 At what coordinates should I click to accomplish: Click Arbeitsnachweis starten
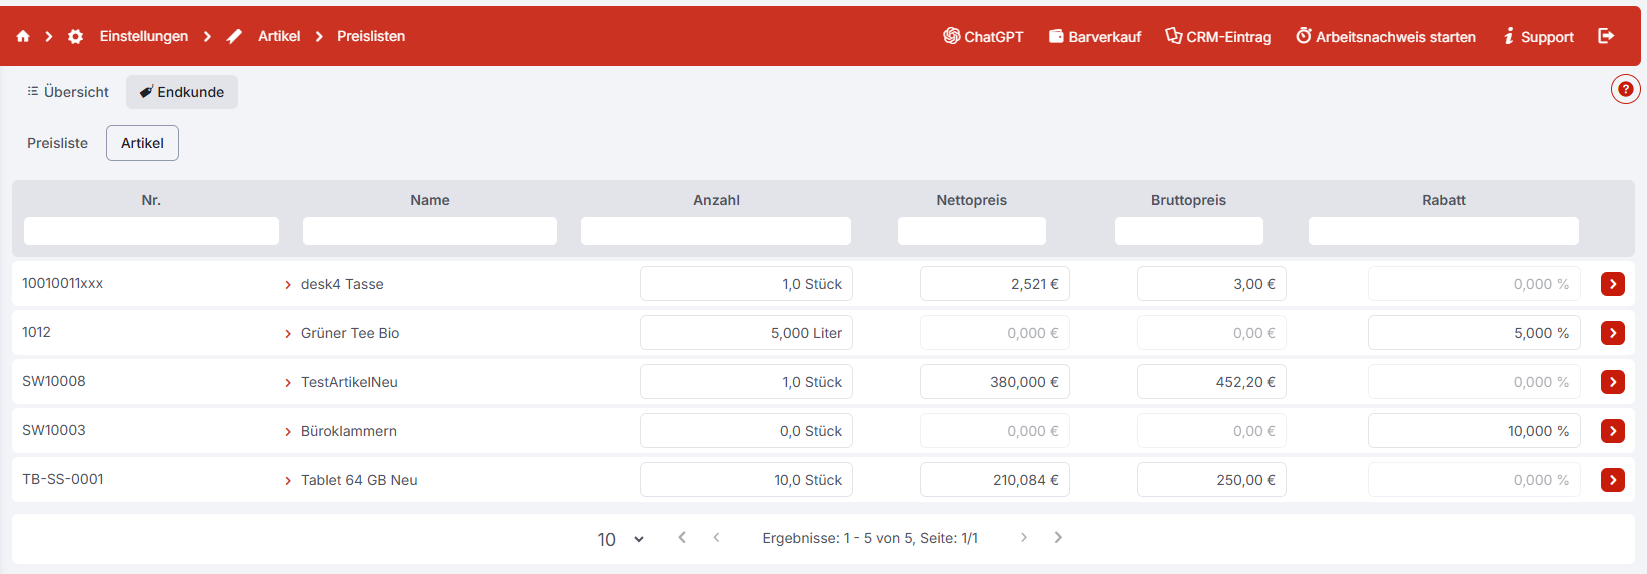(x=1386, y=37)
